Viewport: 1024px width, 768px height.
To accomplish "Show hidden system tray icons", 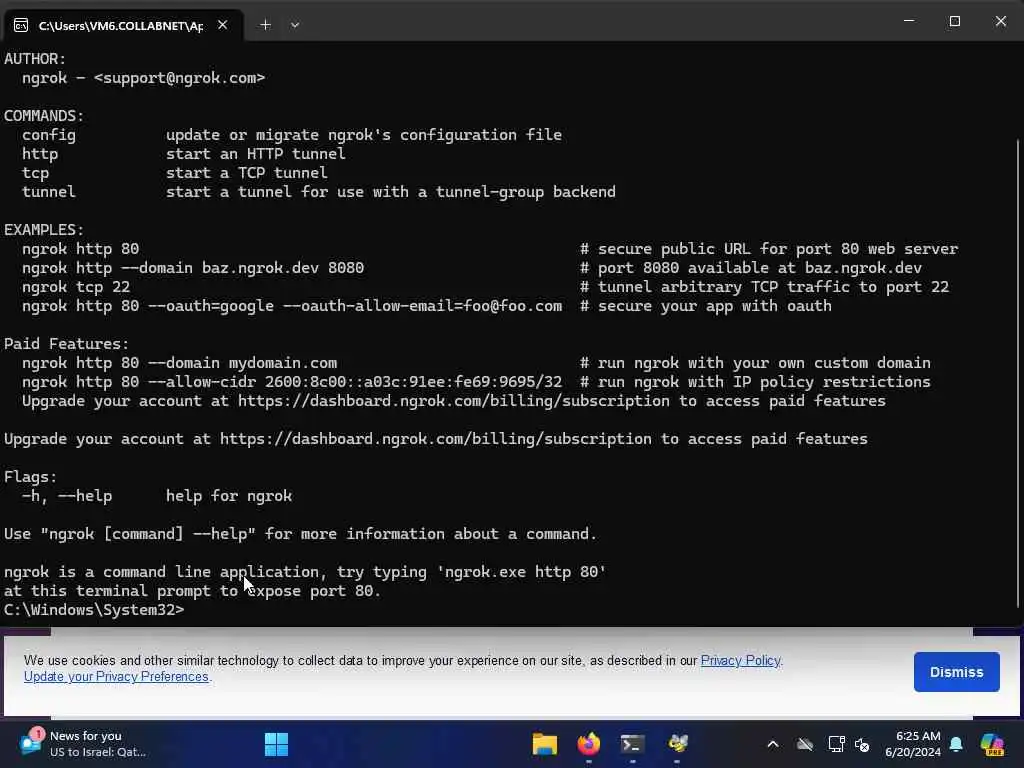I will [x=773, y=744].
